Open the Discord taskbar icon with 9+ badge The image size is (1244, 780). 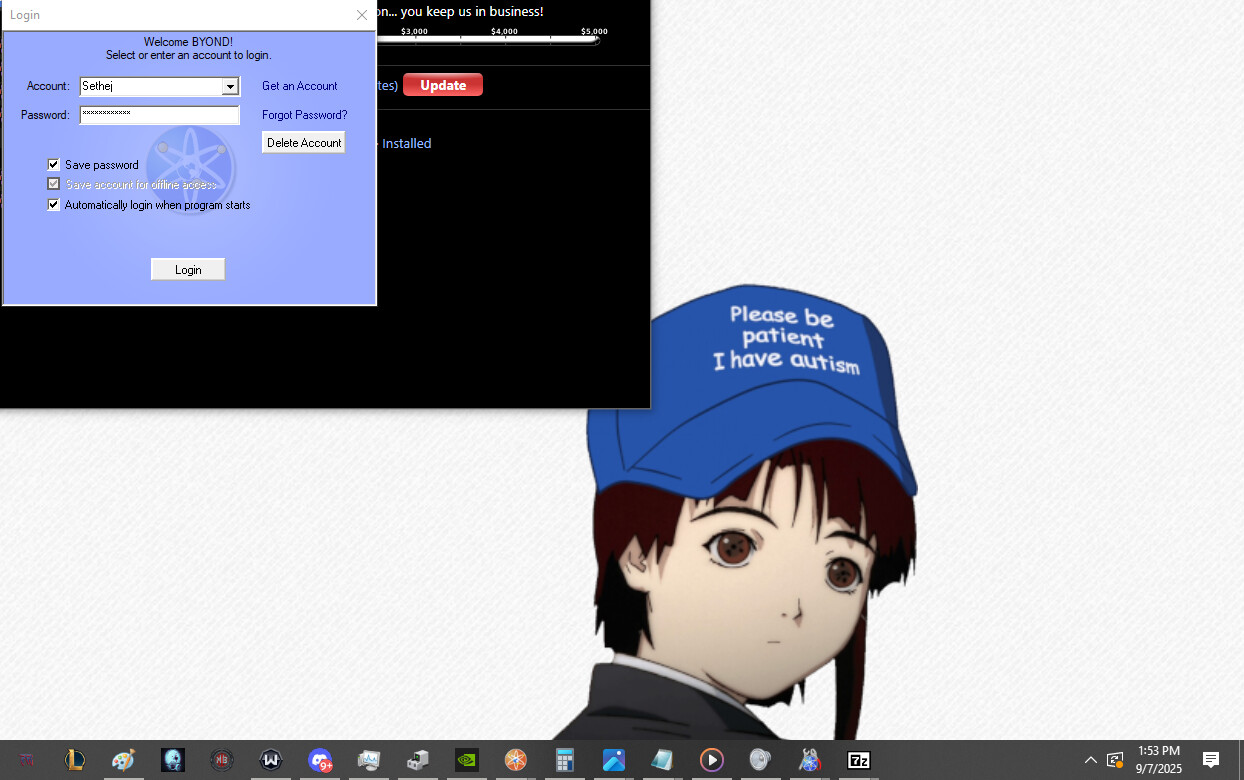click(320, 761)
